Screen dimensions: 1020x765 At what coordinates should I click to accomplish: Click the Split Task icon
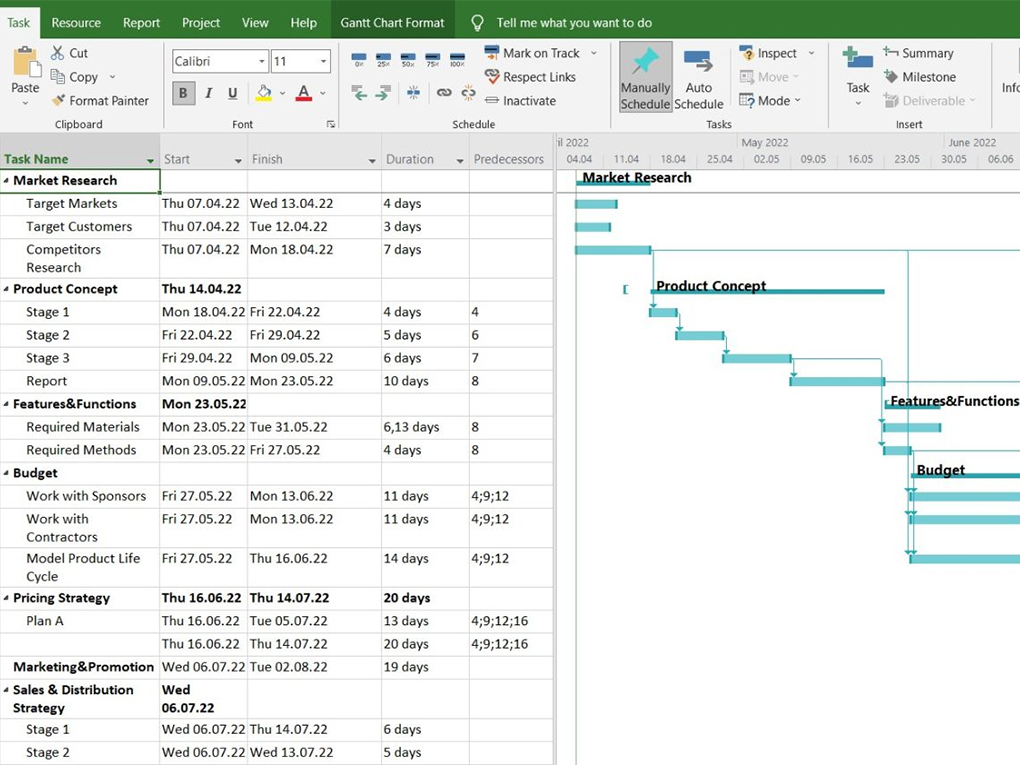tap(413, 93)
